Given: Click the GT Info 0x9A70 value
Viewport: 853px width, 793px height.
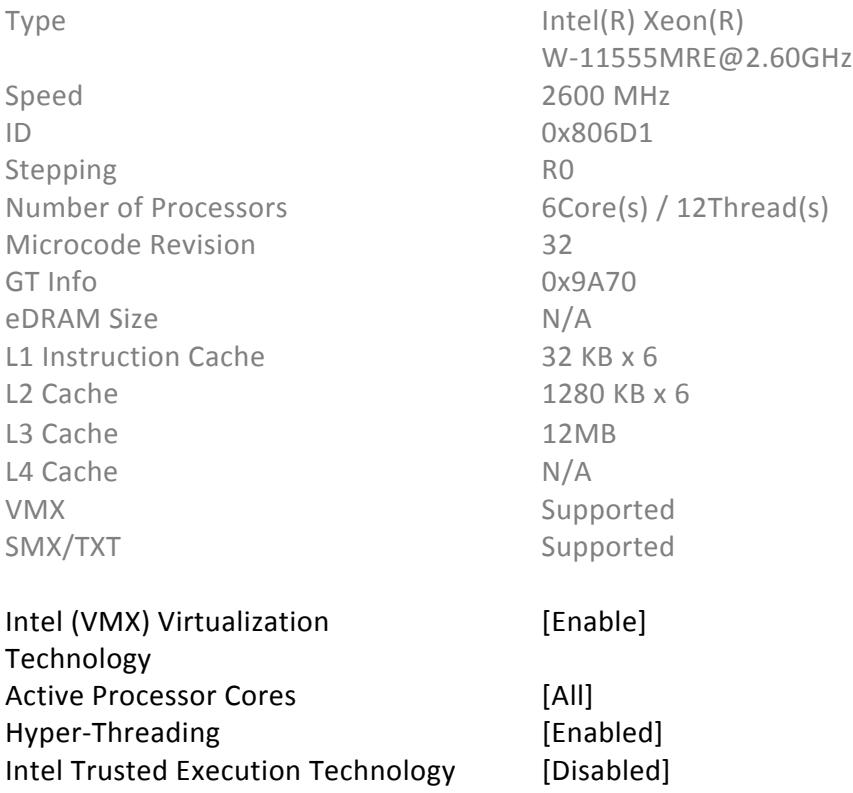Looking at the screenshot, I should click(x=589, y=282).
